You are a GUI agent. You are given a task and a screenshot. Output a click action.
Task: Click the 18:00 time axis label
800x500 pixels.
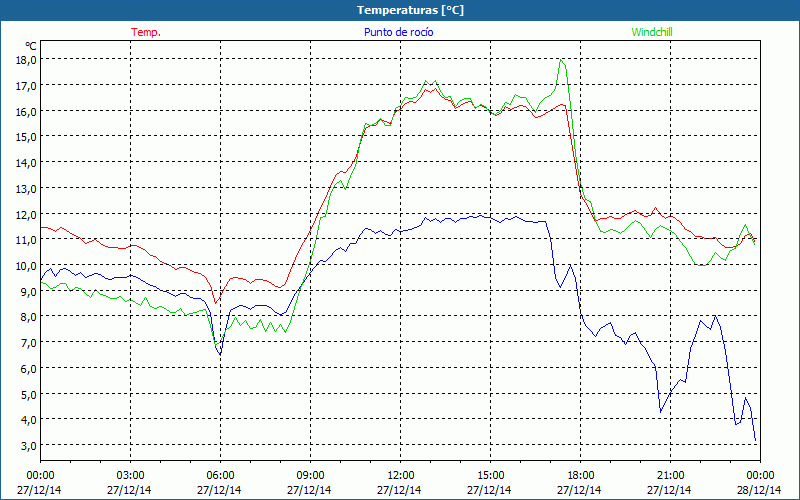(x=581, y=476)
